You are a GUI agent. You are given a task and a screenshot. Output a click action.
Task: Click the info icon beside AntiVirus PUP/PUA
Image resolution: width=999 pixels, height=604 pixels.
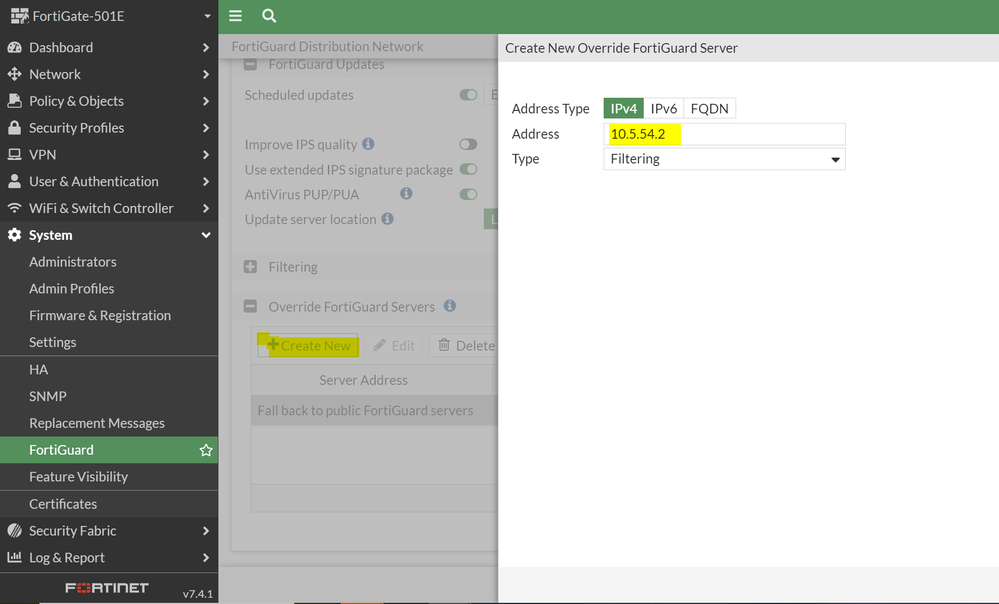[x=406, y=194]
